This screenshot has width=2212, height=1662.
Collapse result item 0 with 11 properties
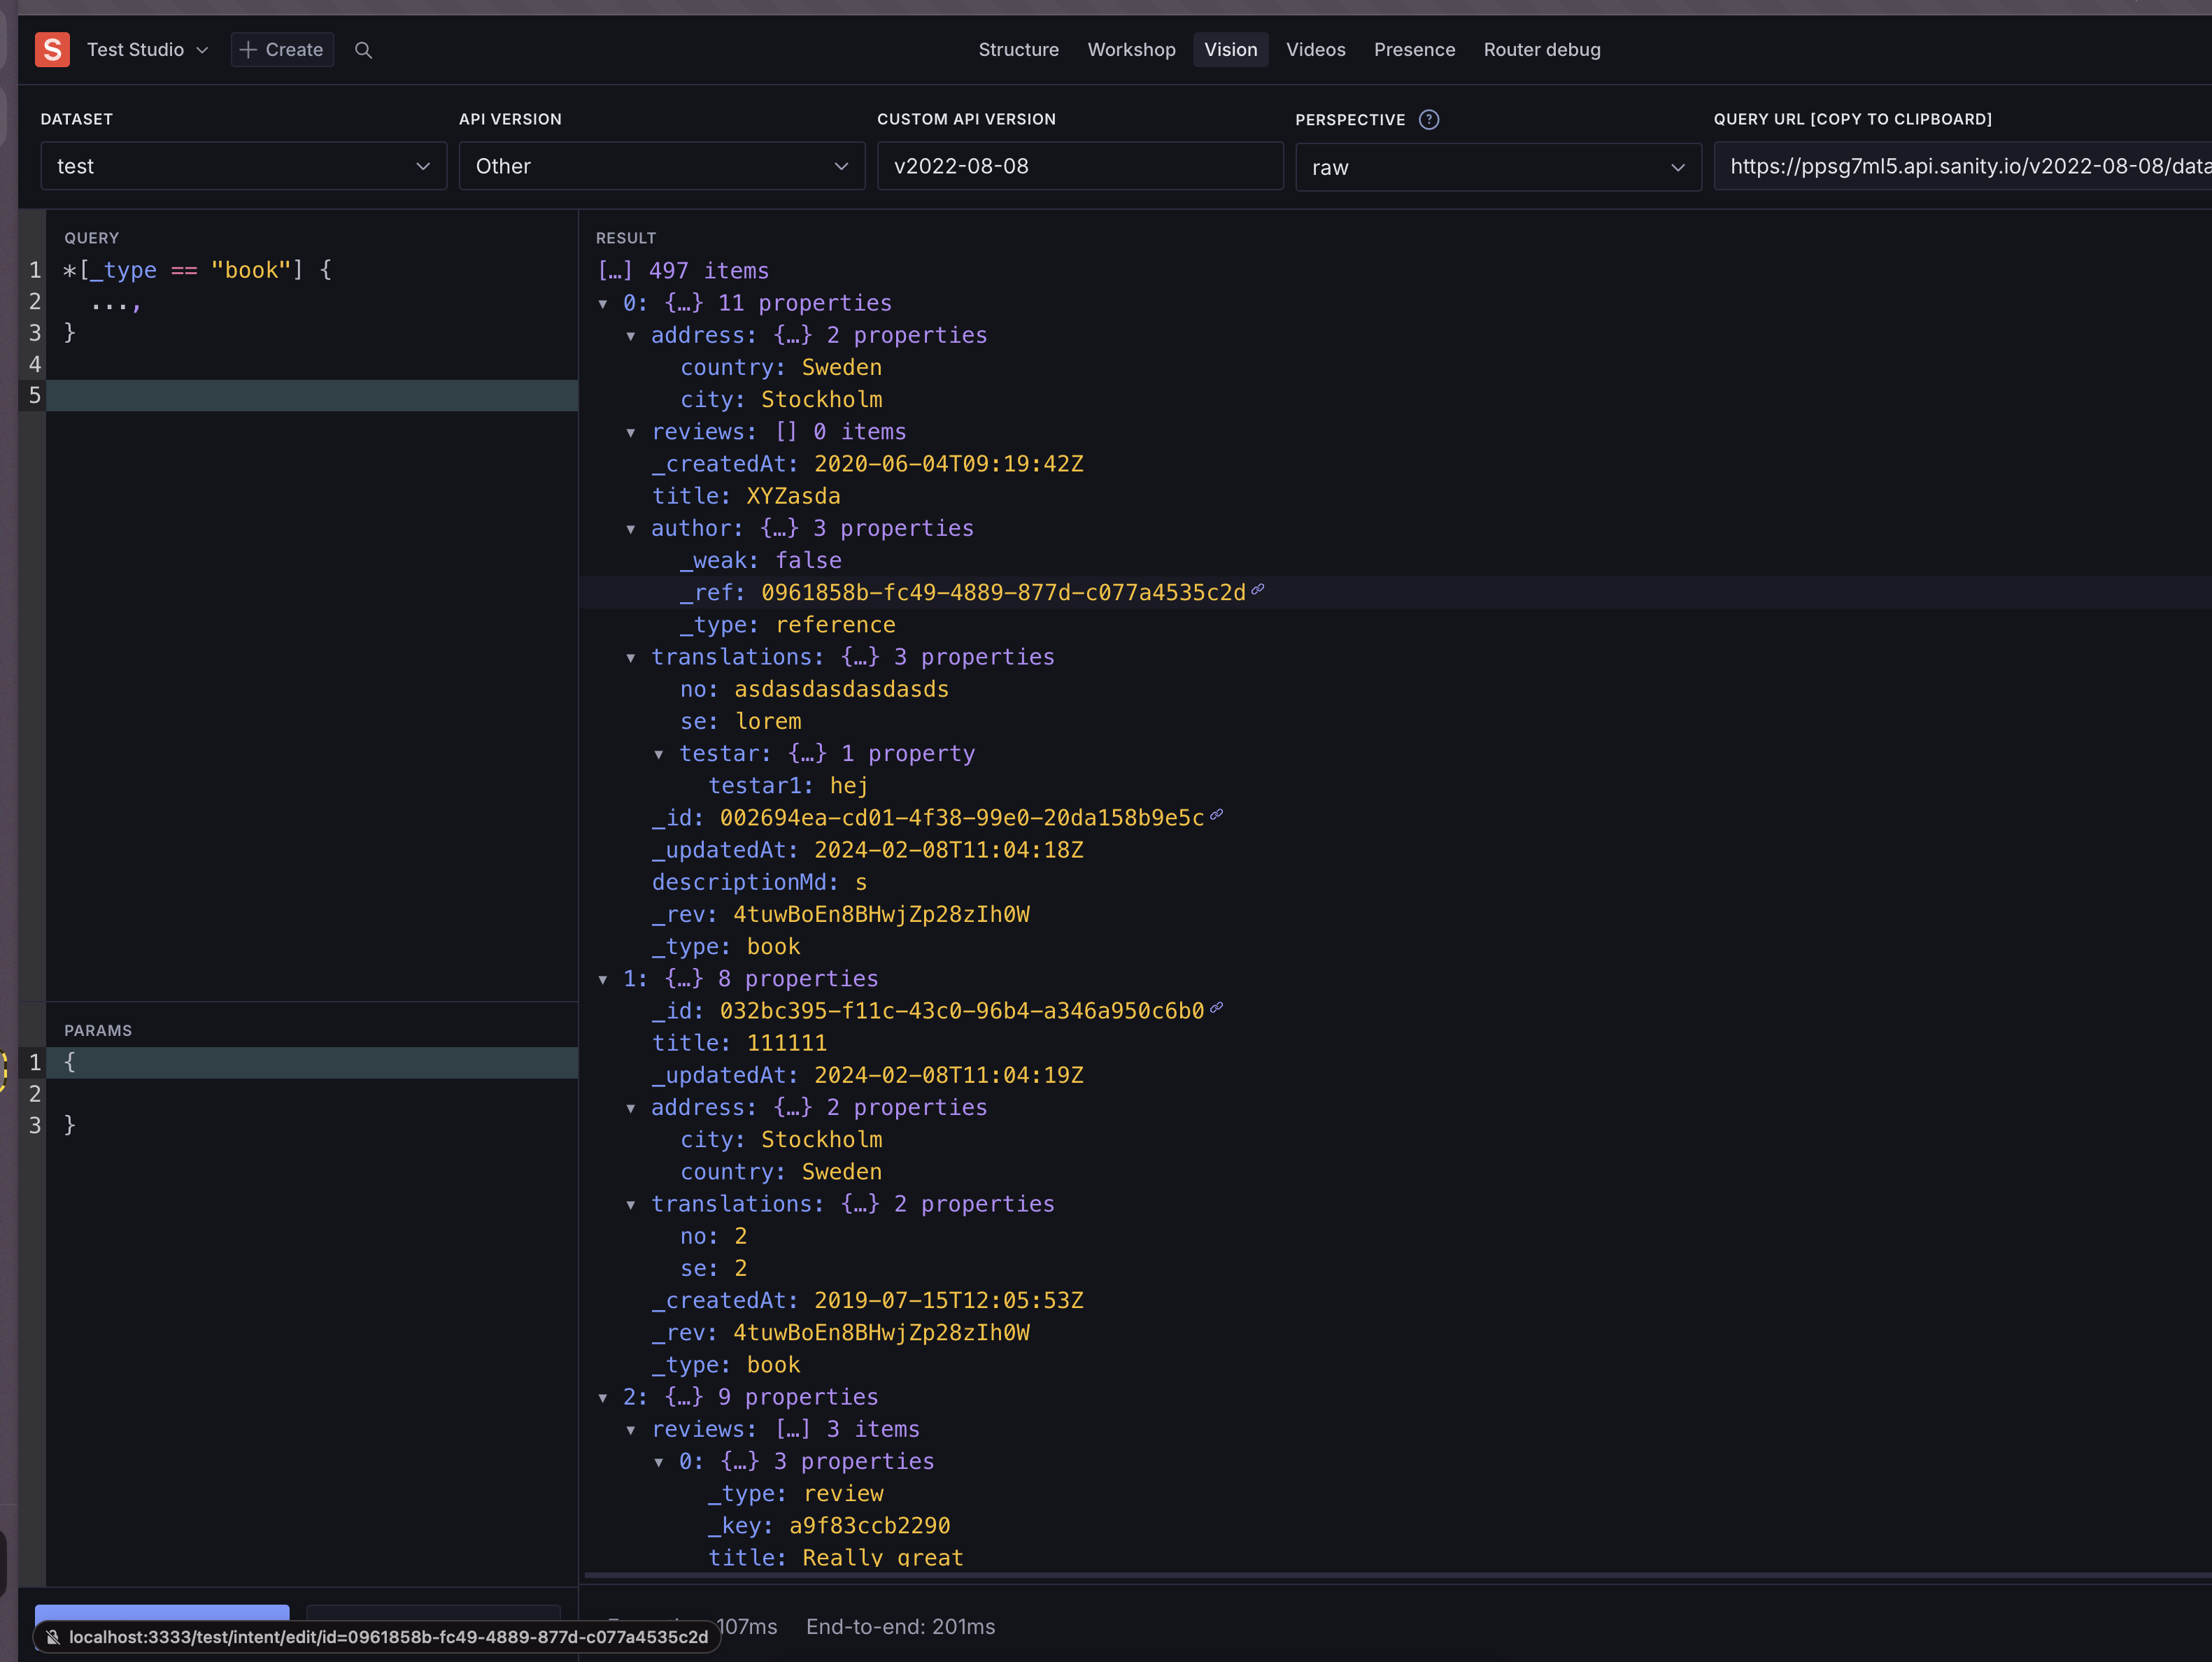point(603,304)
